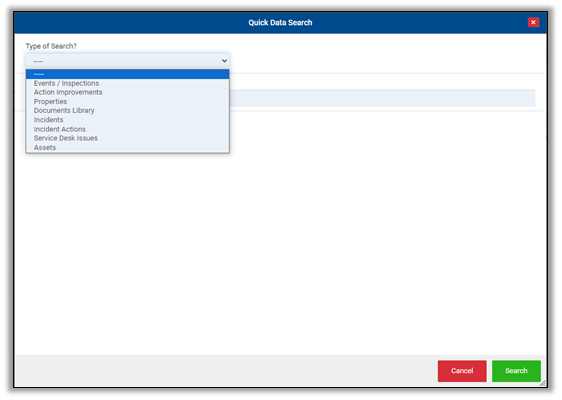Pick Incident Actions search type

click(128, 129)
